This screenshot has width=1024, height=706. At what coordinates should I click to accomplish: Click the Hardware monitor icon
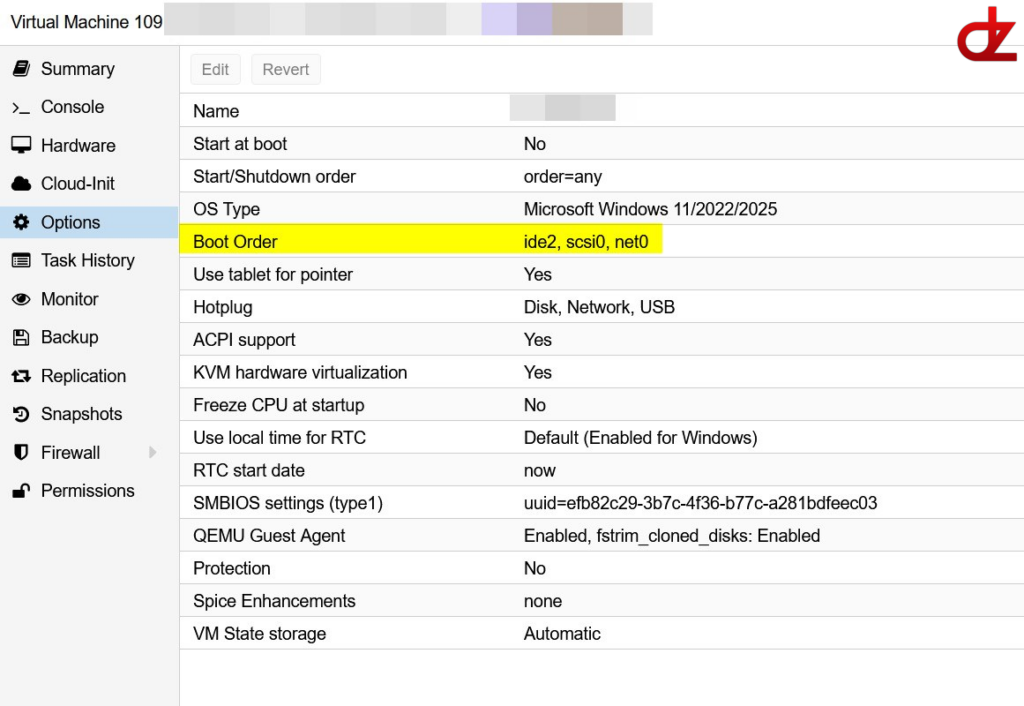click(21, 146)
